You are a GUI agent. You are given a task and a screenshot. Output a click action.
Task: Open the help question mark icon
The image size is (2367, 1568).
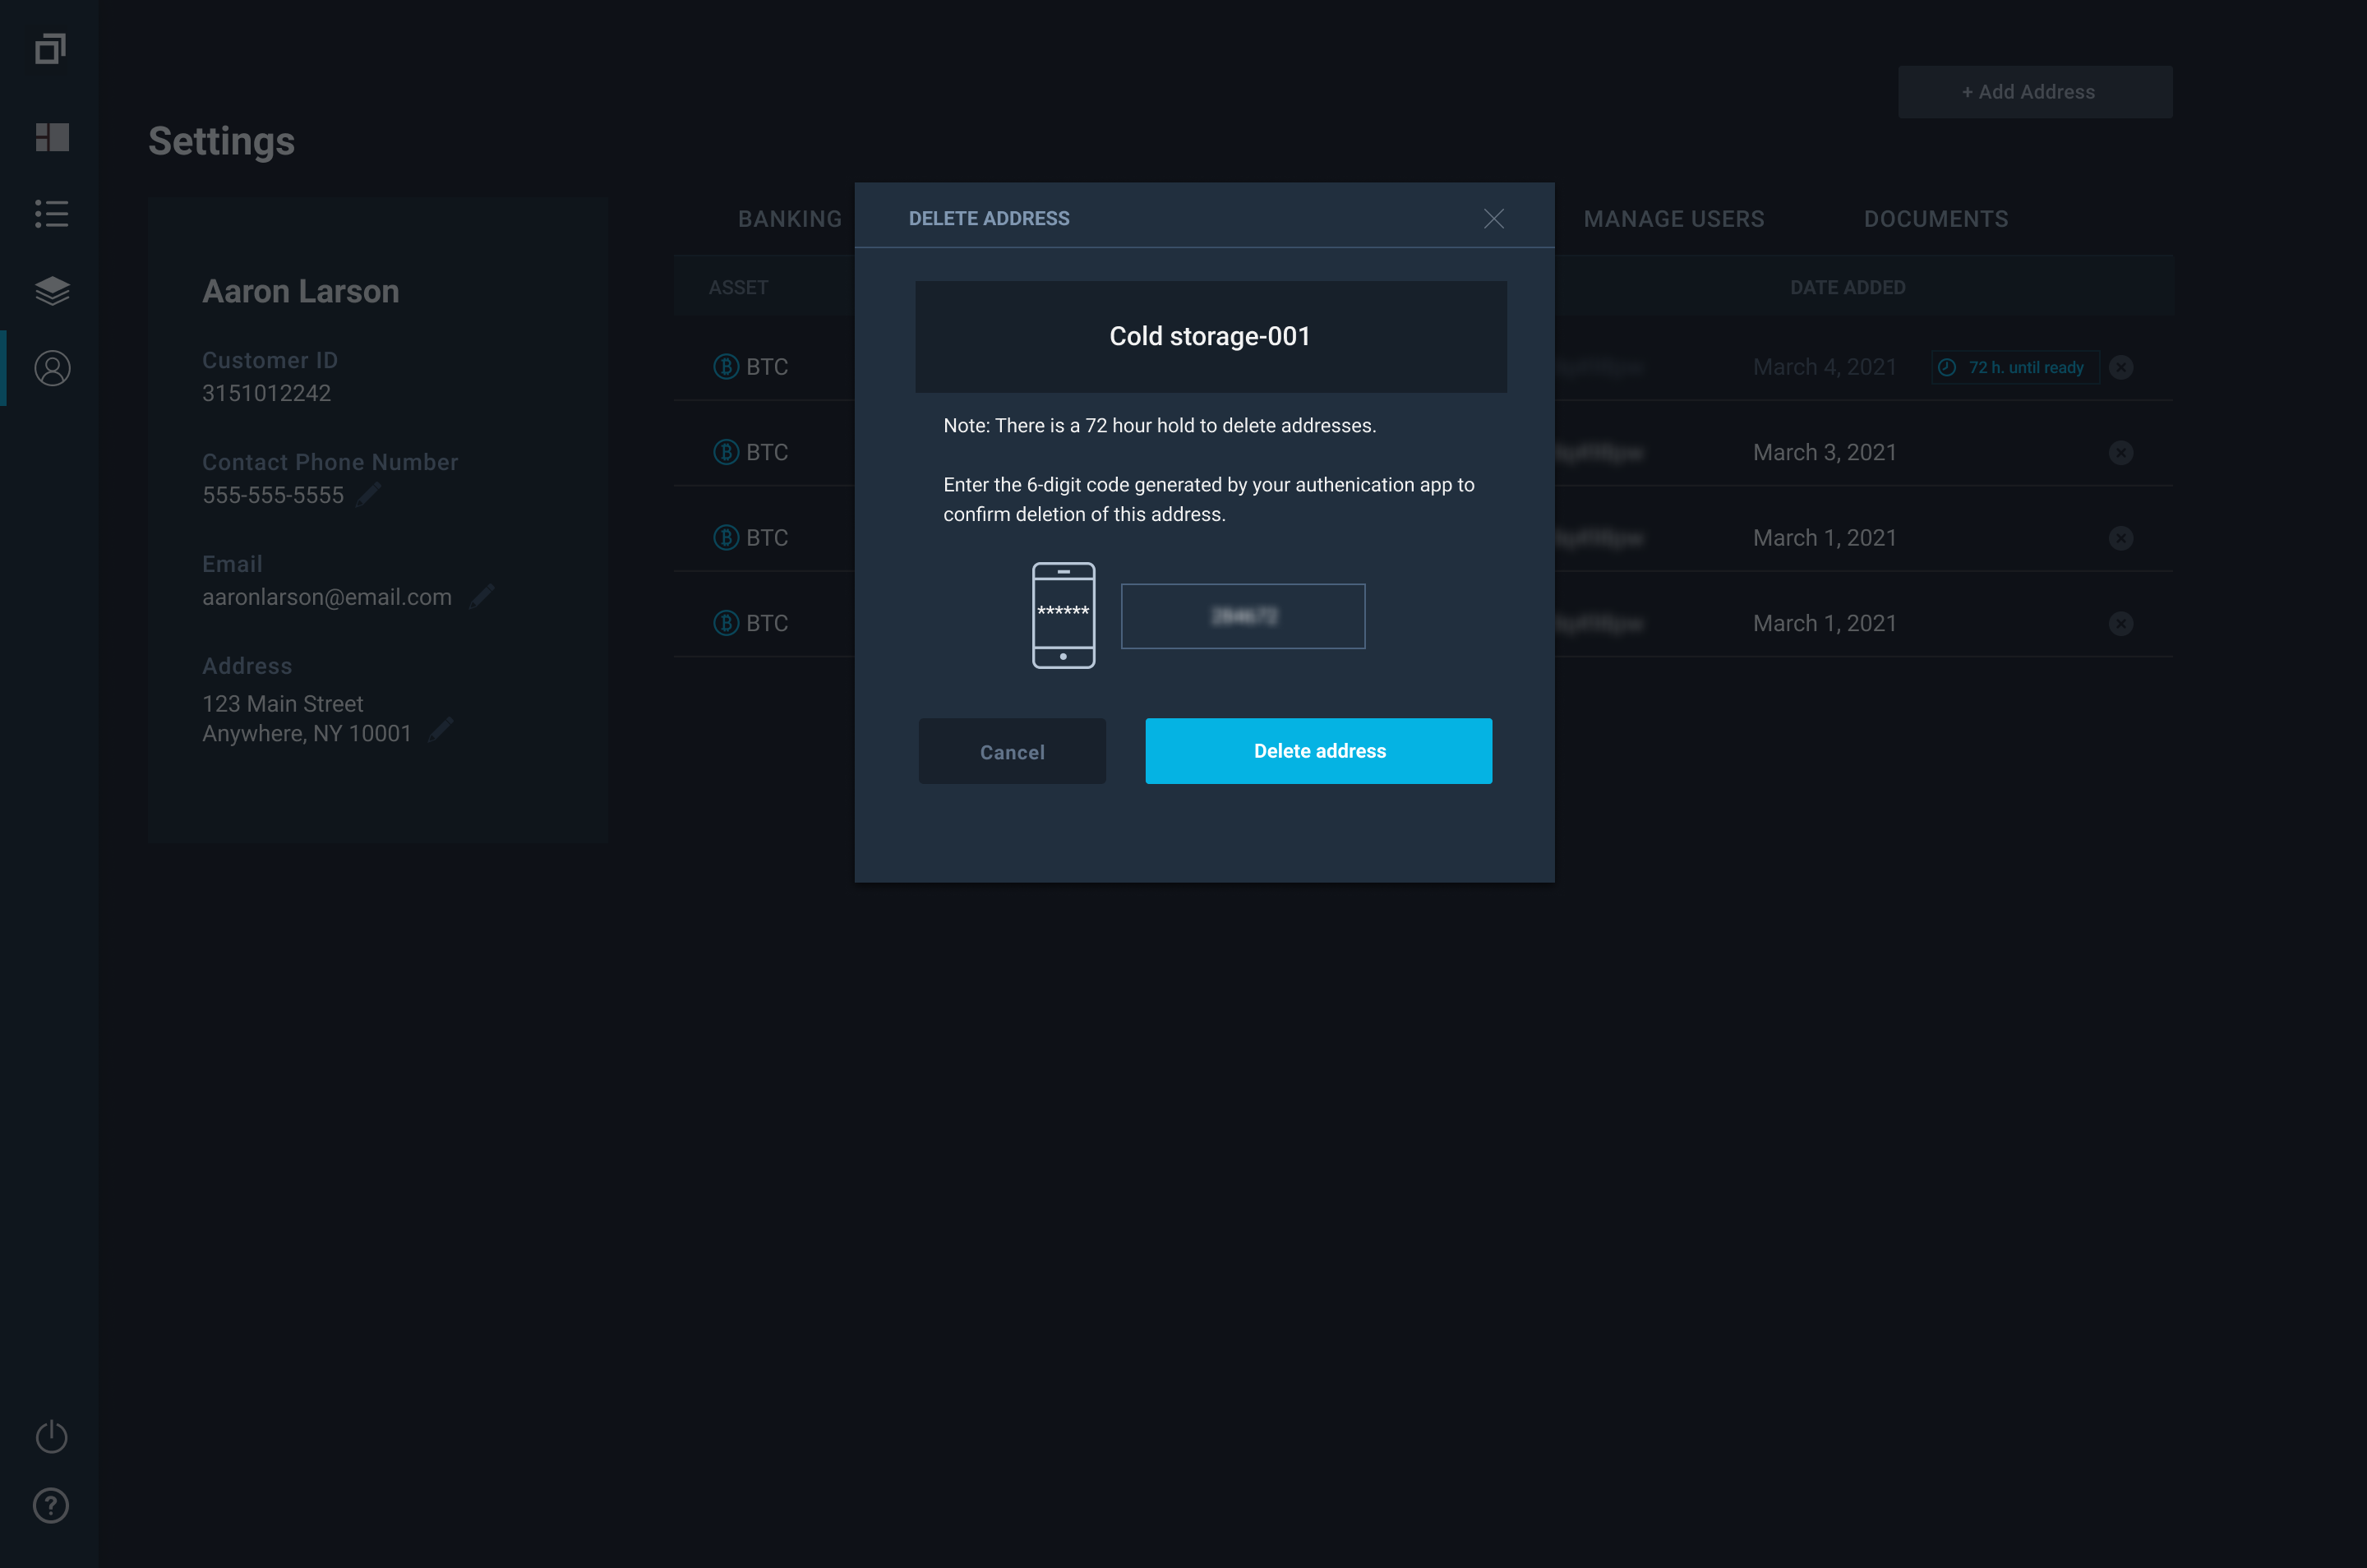[51, 1505]
